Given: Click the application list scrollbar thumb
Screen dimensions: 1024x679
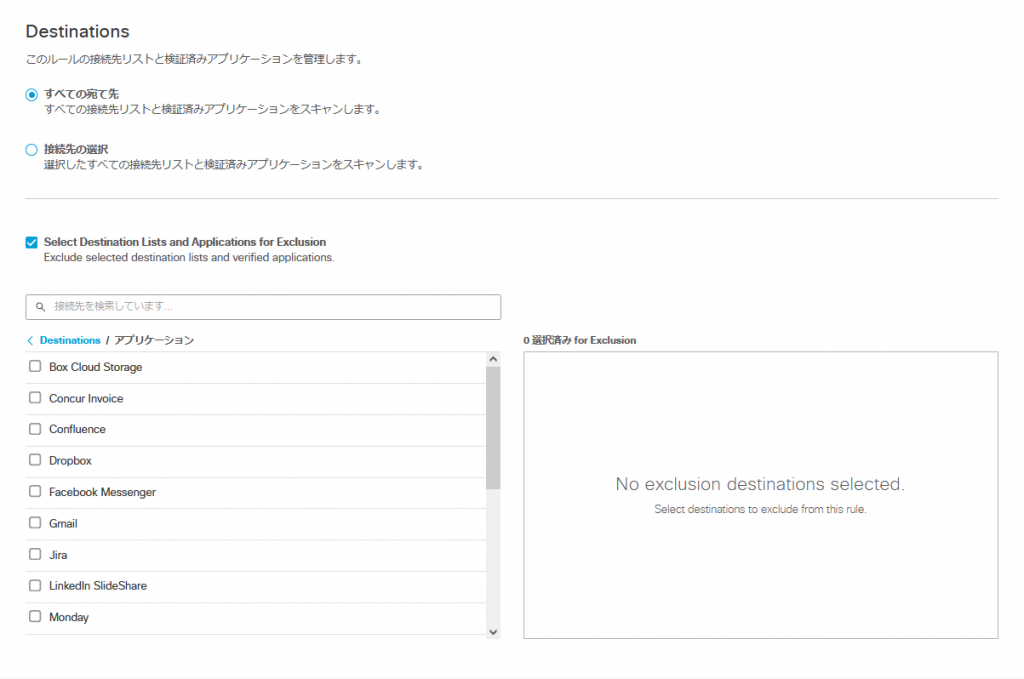Looking at the screenshot, I should coord(493,428).
